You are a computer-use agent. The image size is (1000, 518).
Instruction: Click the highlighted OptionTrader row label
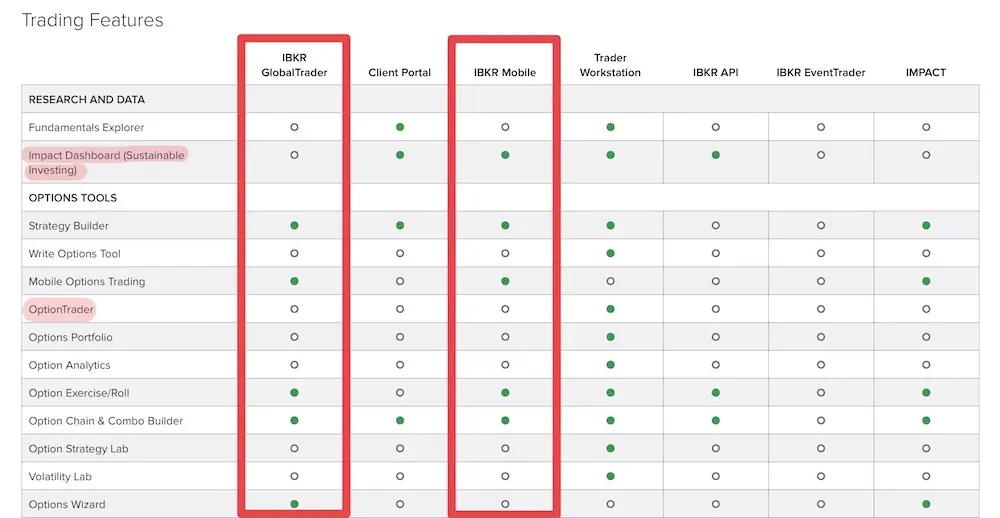(61, 309)
